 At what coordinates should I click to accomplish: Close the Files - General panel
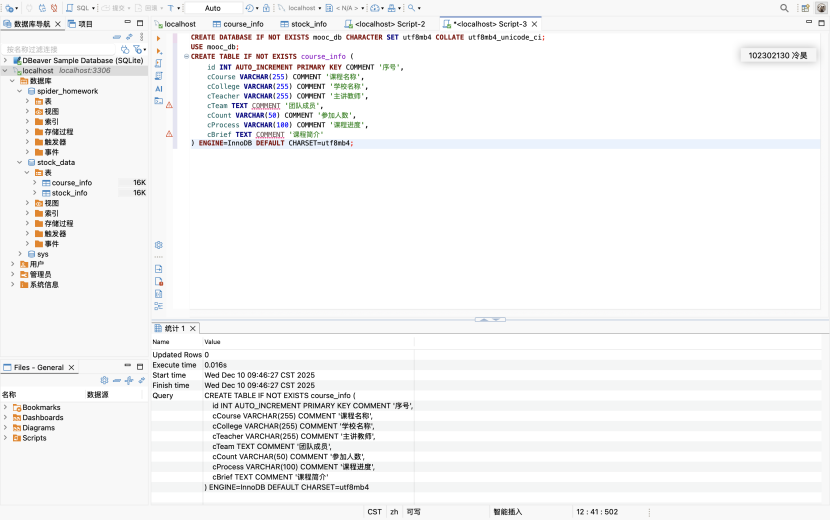[71, 367]
